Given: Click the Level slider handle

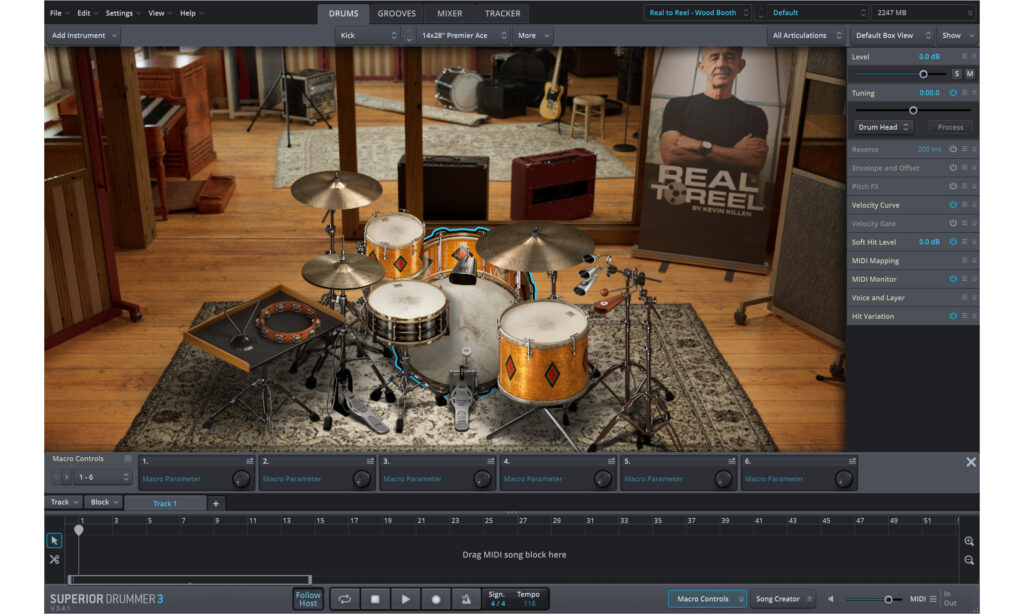Looking at the screenshot, I should pyautogui.click(x=923, y=74).
